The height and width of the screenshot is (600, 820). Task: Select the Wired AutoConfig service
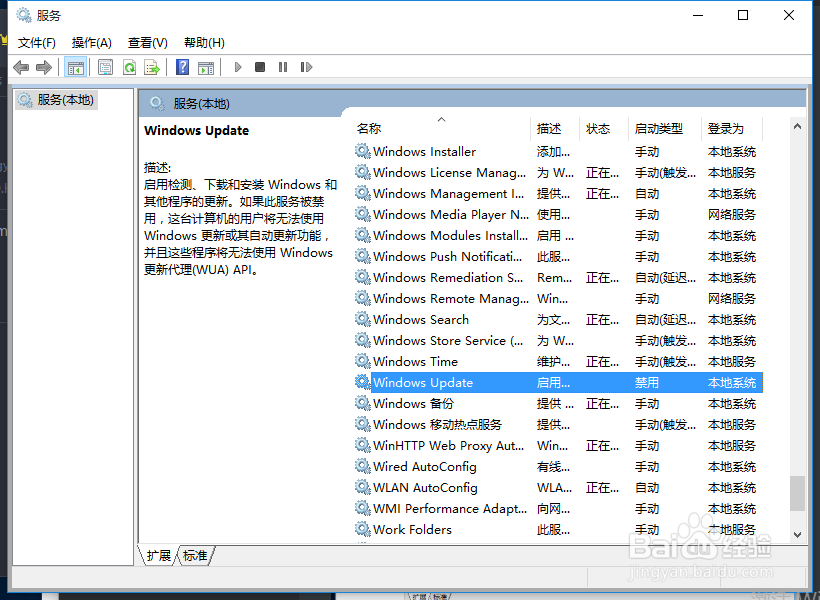click(x=558, y=466)
